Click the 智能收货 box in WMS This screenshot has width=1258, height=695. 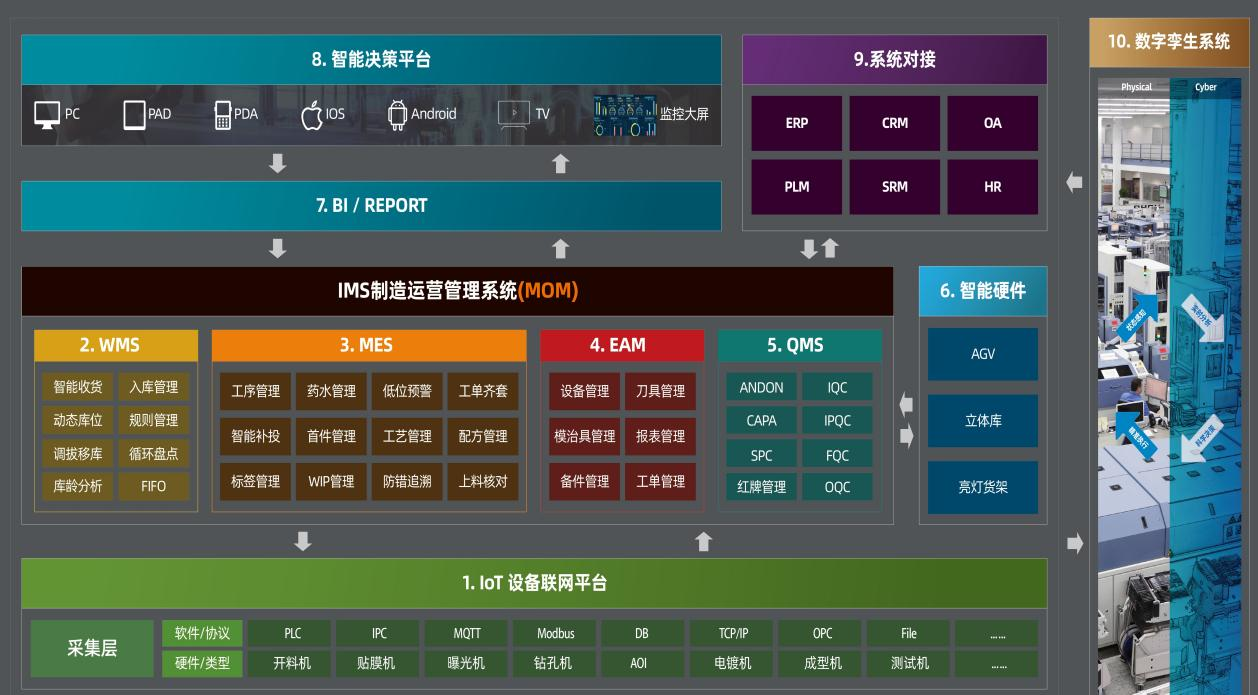click(77, 387)
